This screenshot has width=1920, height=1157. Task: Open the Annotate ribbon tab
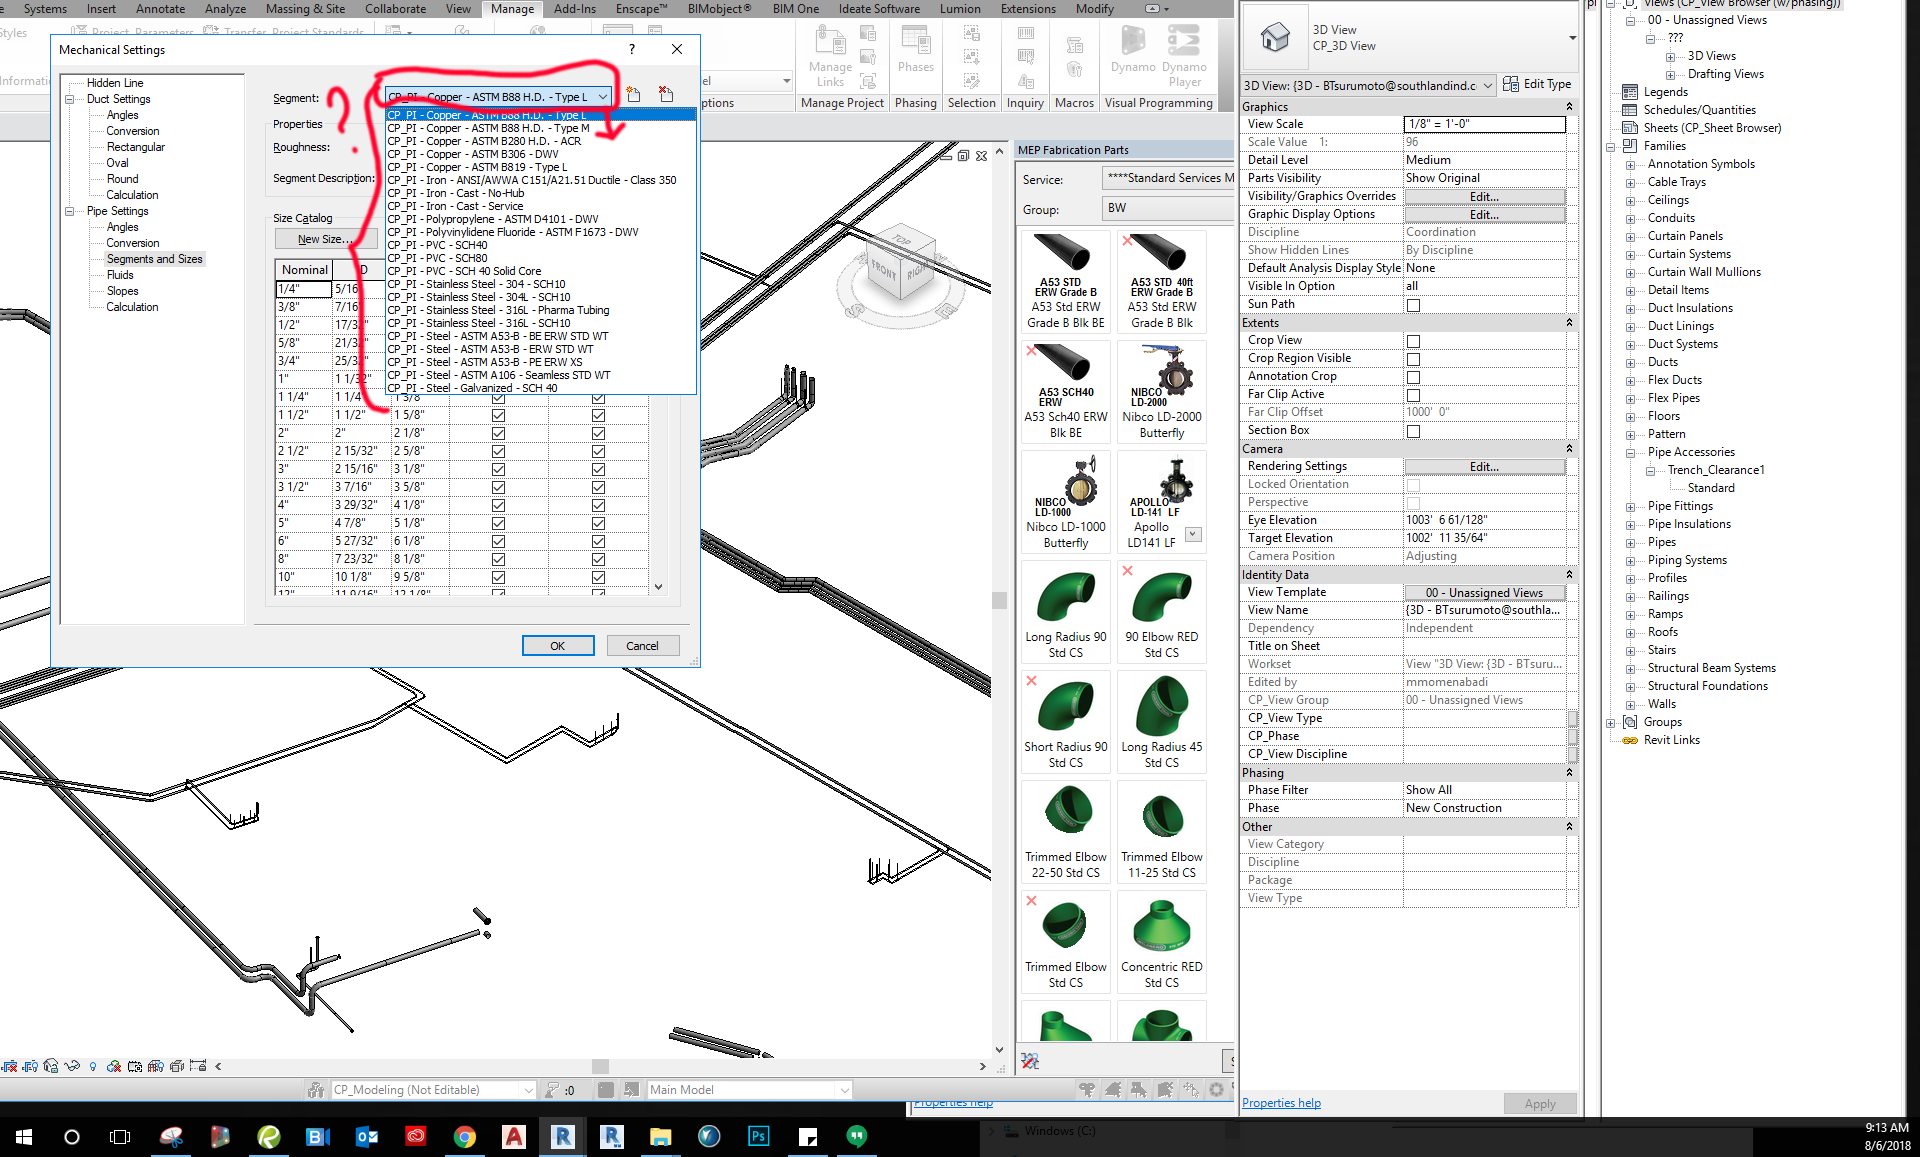pyautogui.click(x=160, y=8)
